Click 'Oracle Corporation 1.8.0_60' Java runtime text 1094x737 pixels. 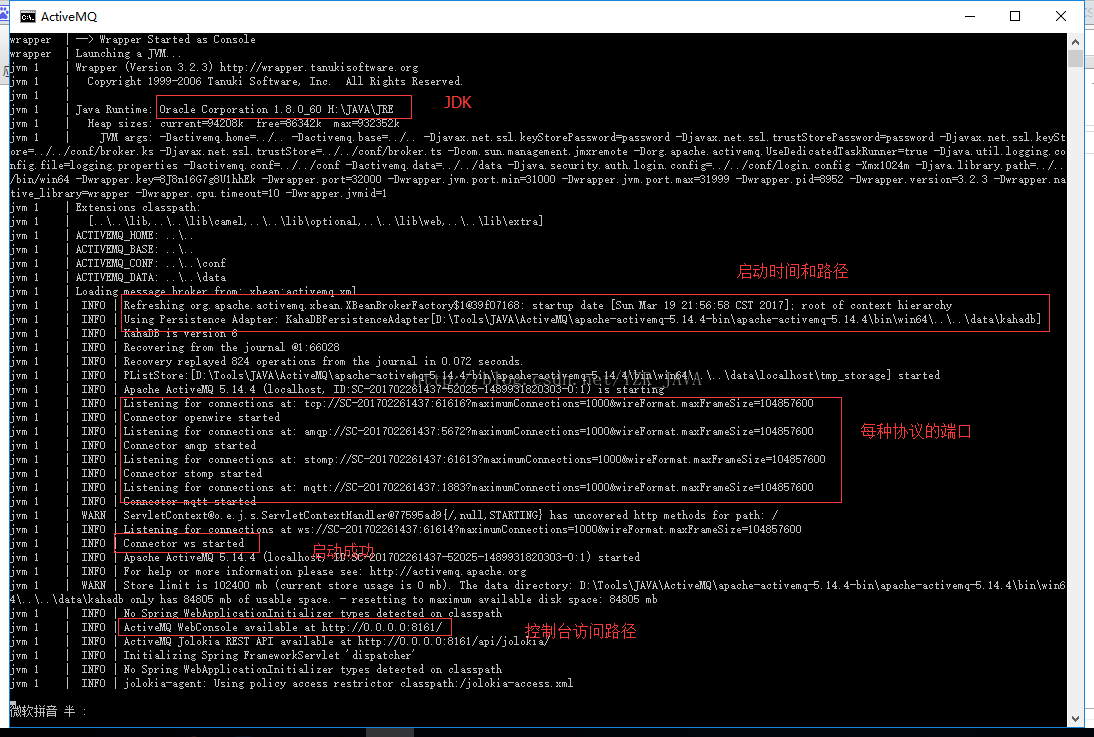click(240, 110)
